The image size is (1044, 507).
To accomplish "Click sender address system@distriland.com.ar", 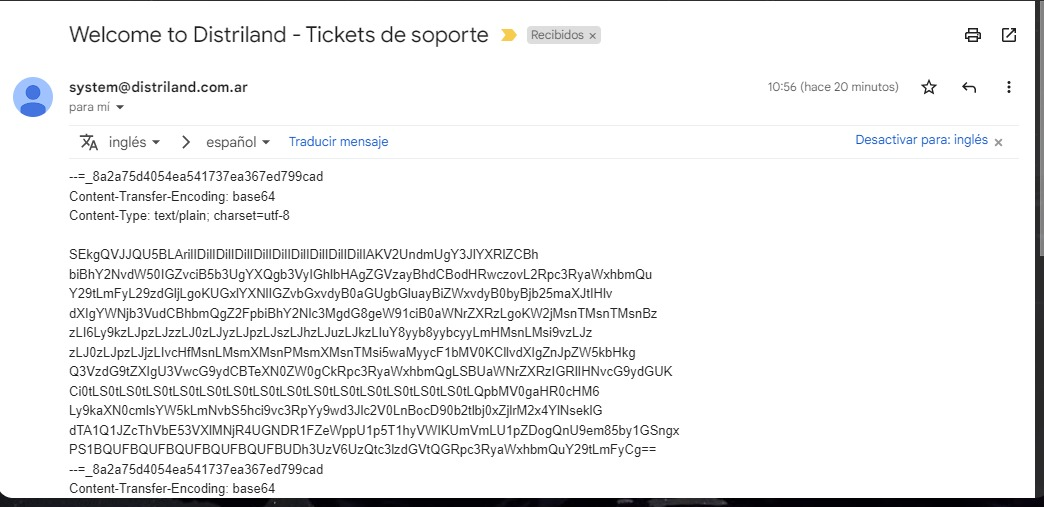I will coord(158,87).
